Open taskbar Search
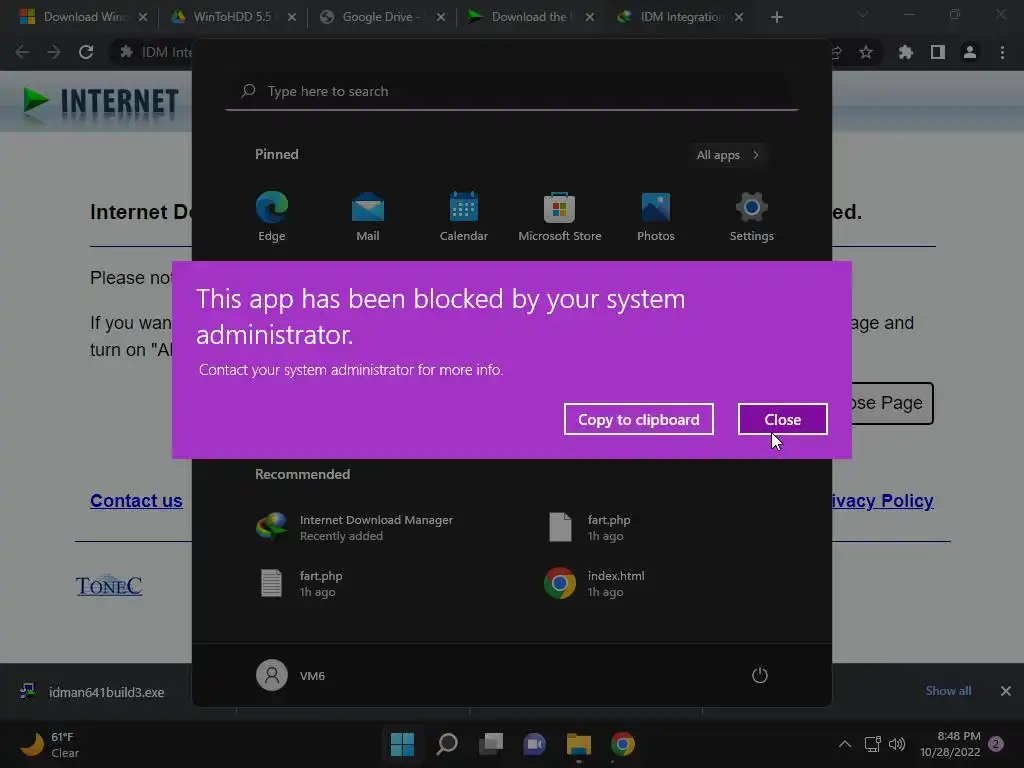Screen dimensions: 1024x768 click(447, 744)
